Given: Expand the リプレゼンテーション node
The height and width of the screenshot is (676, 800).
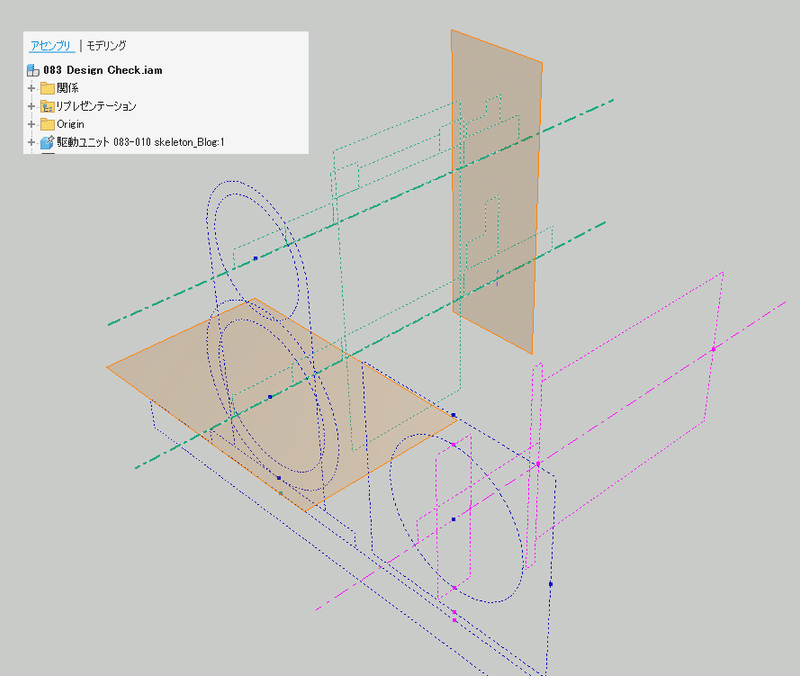Looking at the screenshot, I should [31, 106].
